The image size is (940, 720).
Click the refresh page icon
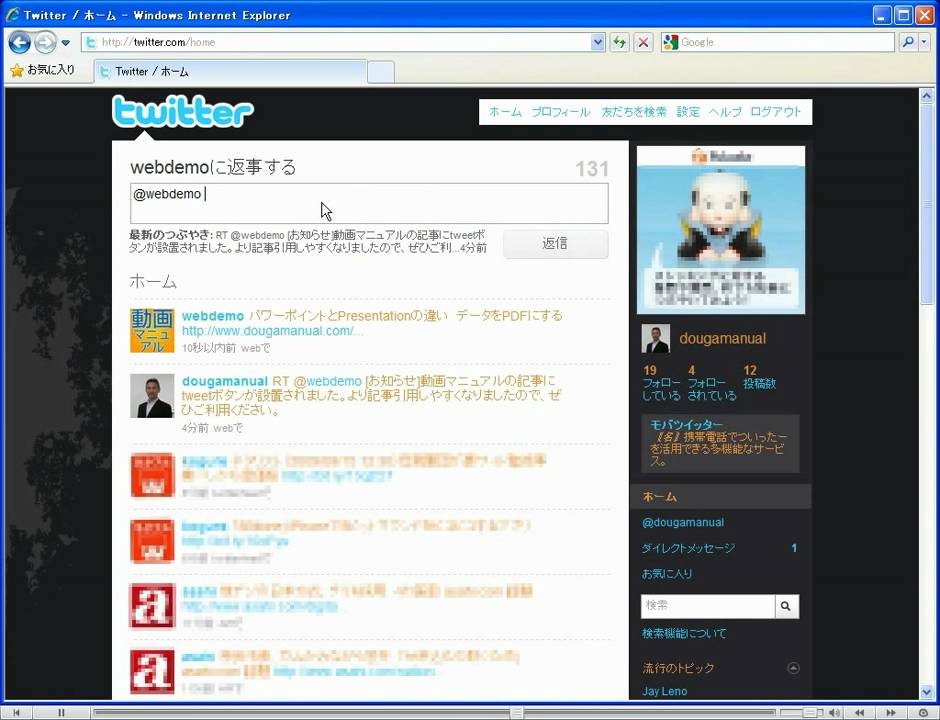tap(620, 42)
